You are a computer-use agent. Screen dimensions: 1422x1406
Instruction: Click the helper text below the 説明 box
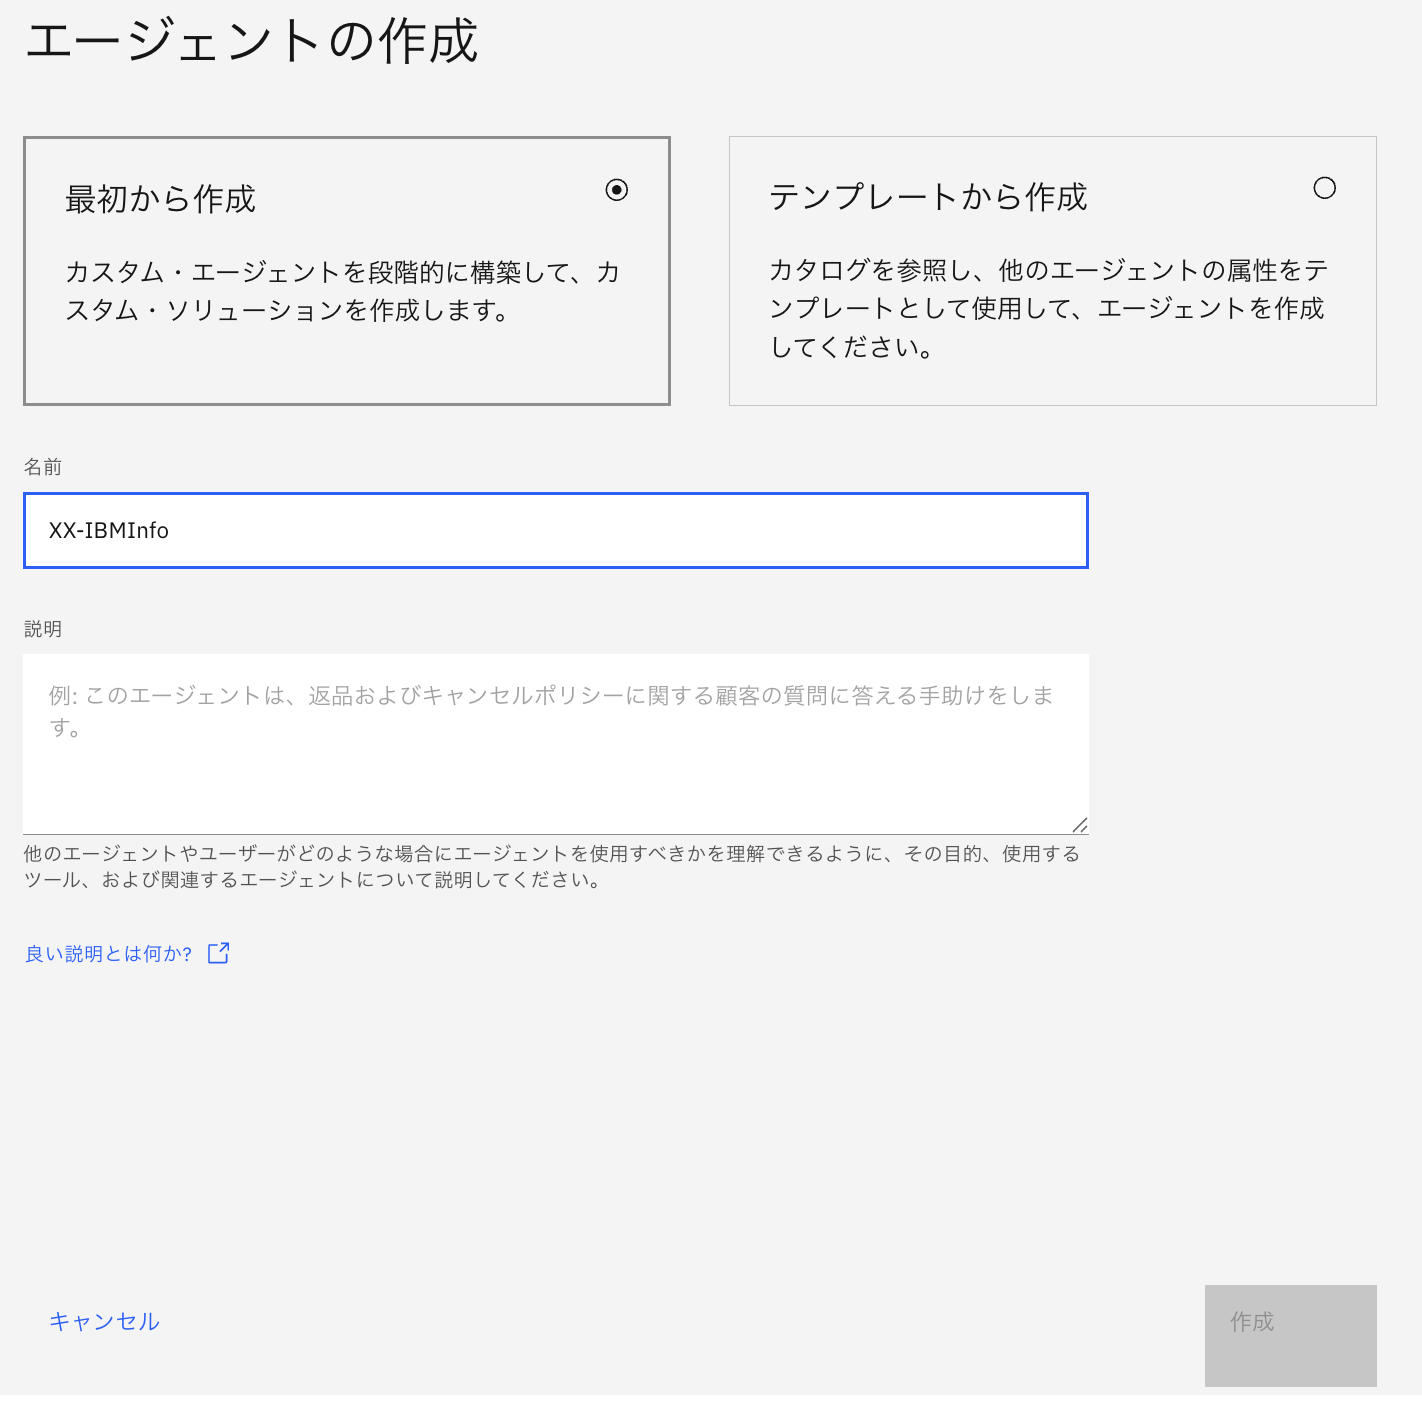[551, 867]
